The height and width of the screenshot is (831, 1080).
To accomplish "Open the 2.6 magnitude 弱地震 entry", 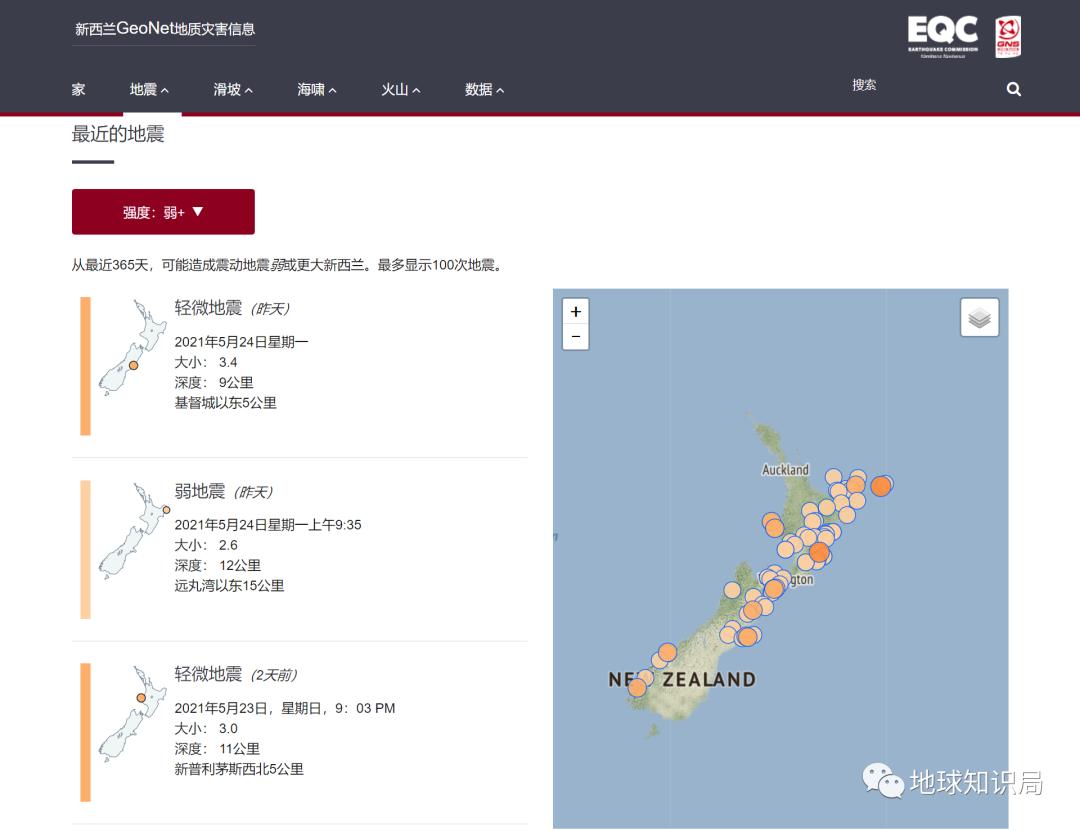I will 200,491.
